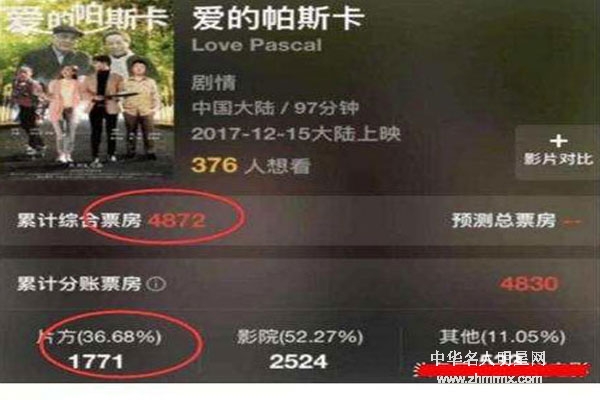
Task: Select the 影院(52.27%) share column
Action: tap(299, 349)
